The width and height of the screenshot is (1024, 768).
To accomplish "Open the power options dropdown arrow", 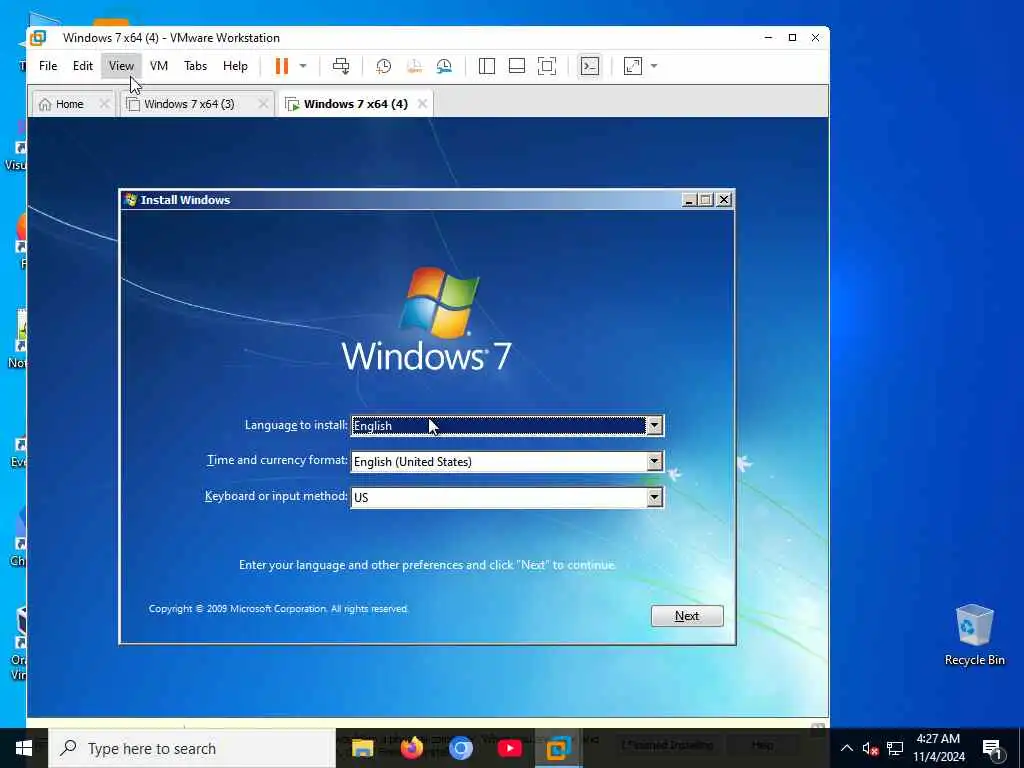I will [x=303, y=66].
